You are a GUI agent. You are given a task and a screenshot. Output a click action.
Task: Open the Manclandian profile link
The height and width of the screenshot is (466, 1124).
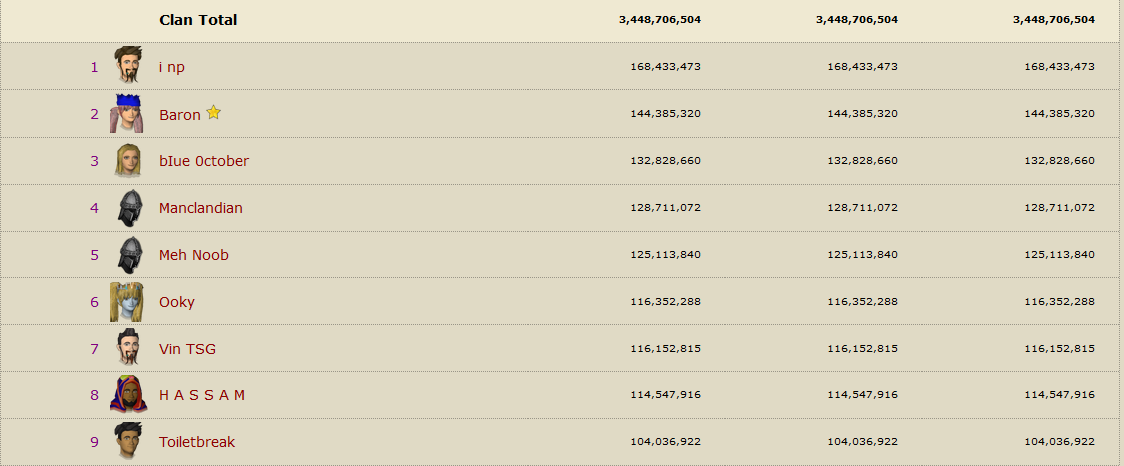[201, 208]
